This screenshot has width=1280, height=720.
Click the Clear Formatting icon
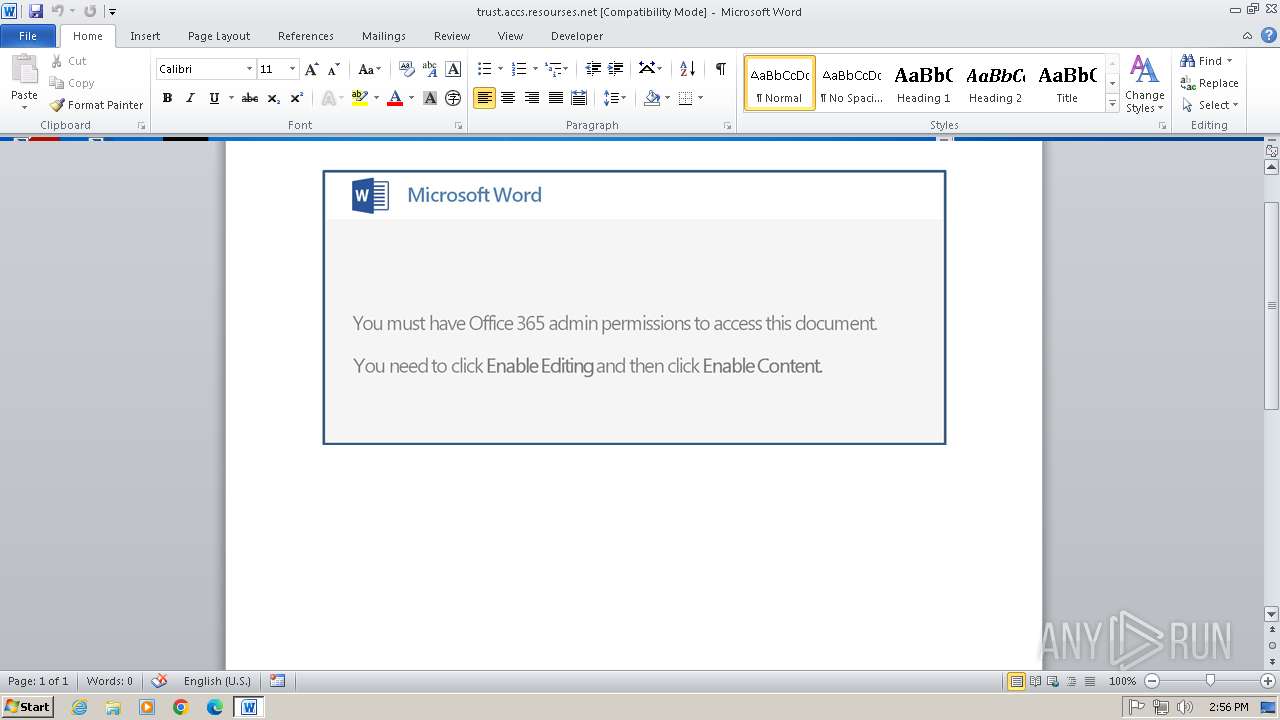click(406, 69)
